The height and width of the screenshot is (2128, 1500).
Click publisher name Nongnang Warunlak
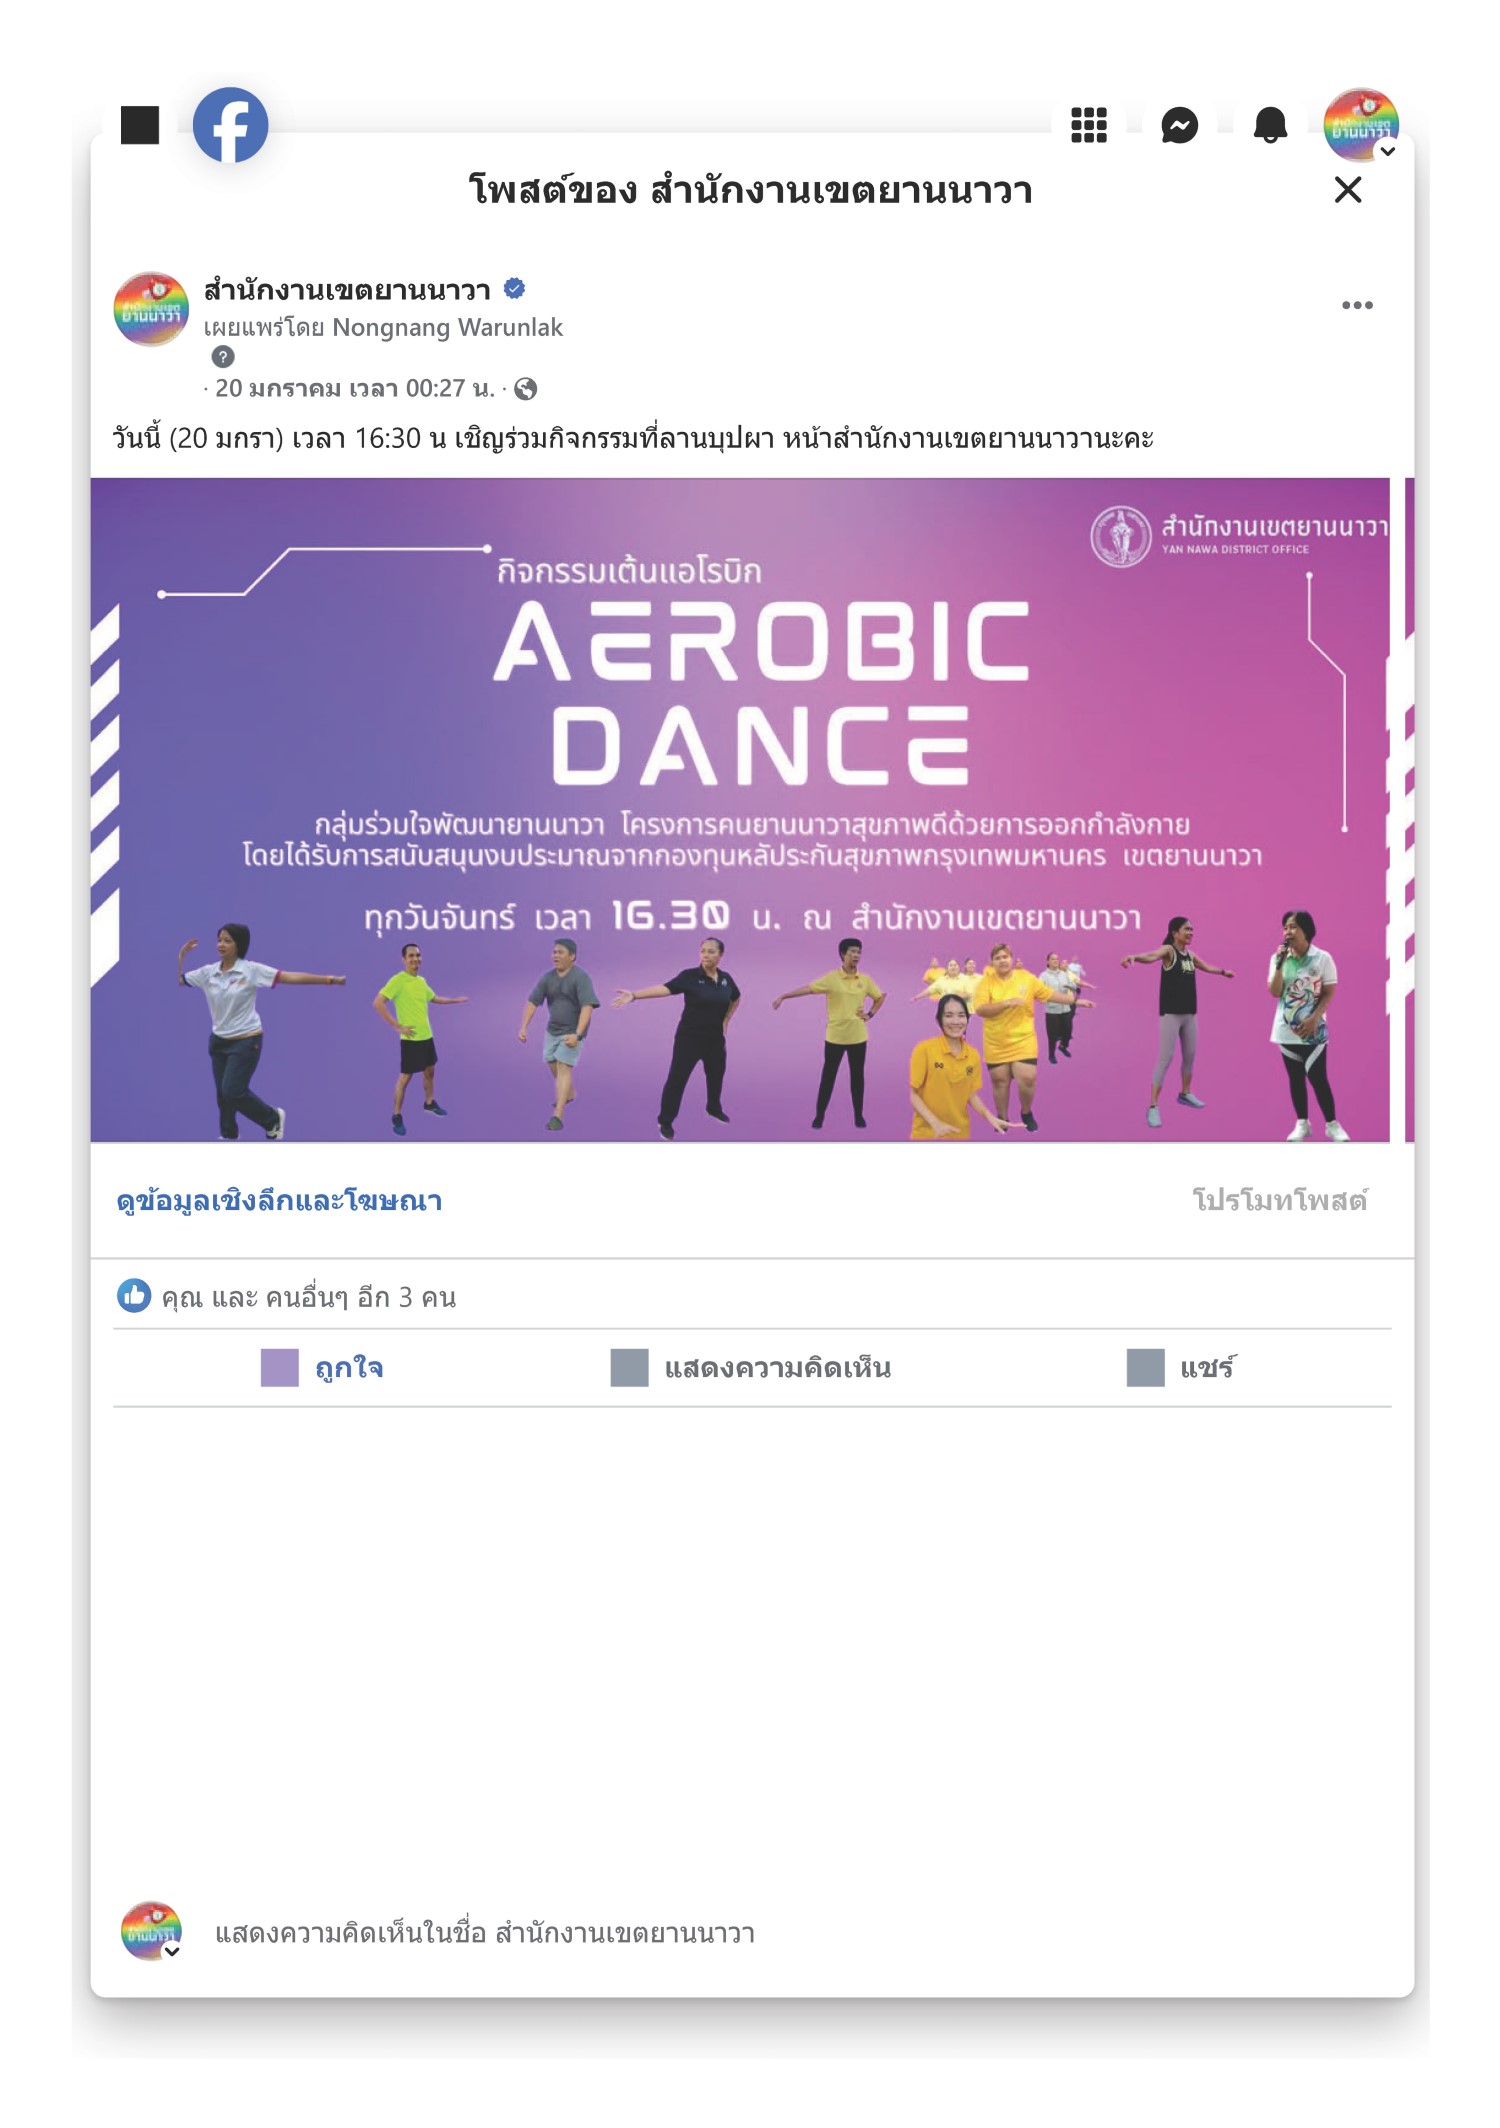pos(447,328)
